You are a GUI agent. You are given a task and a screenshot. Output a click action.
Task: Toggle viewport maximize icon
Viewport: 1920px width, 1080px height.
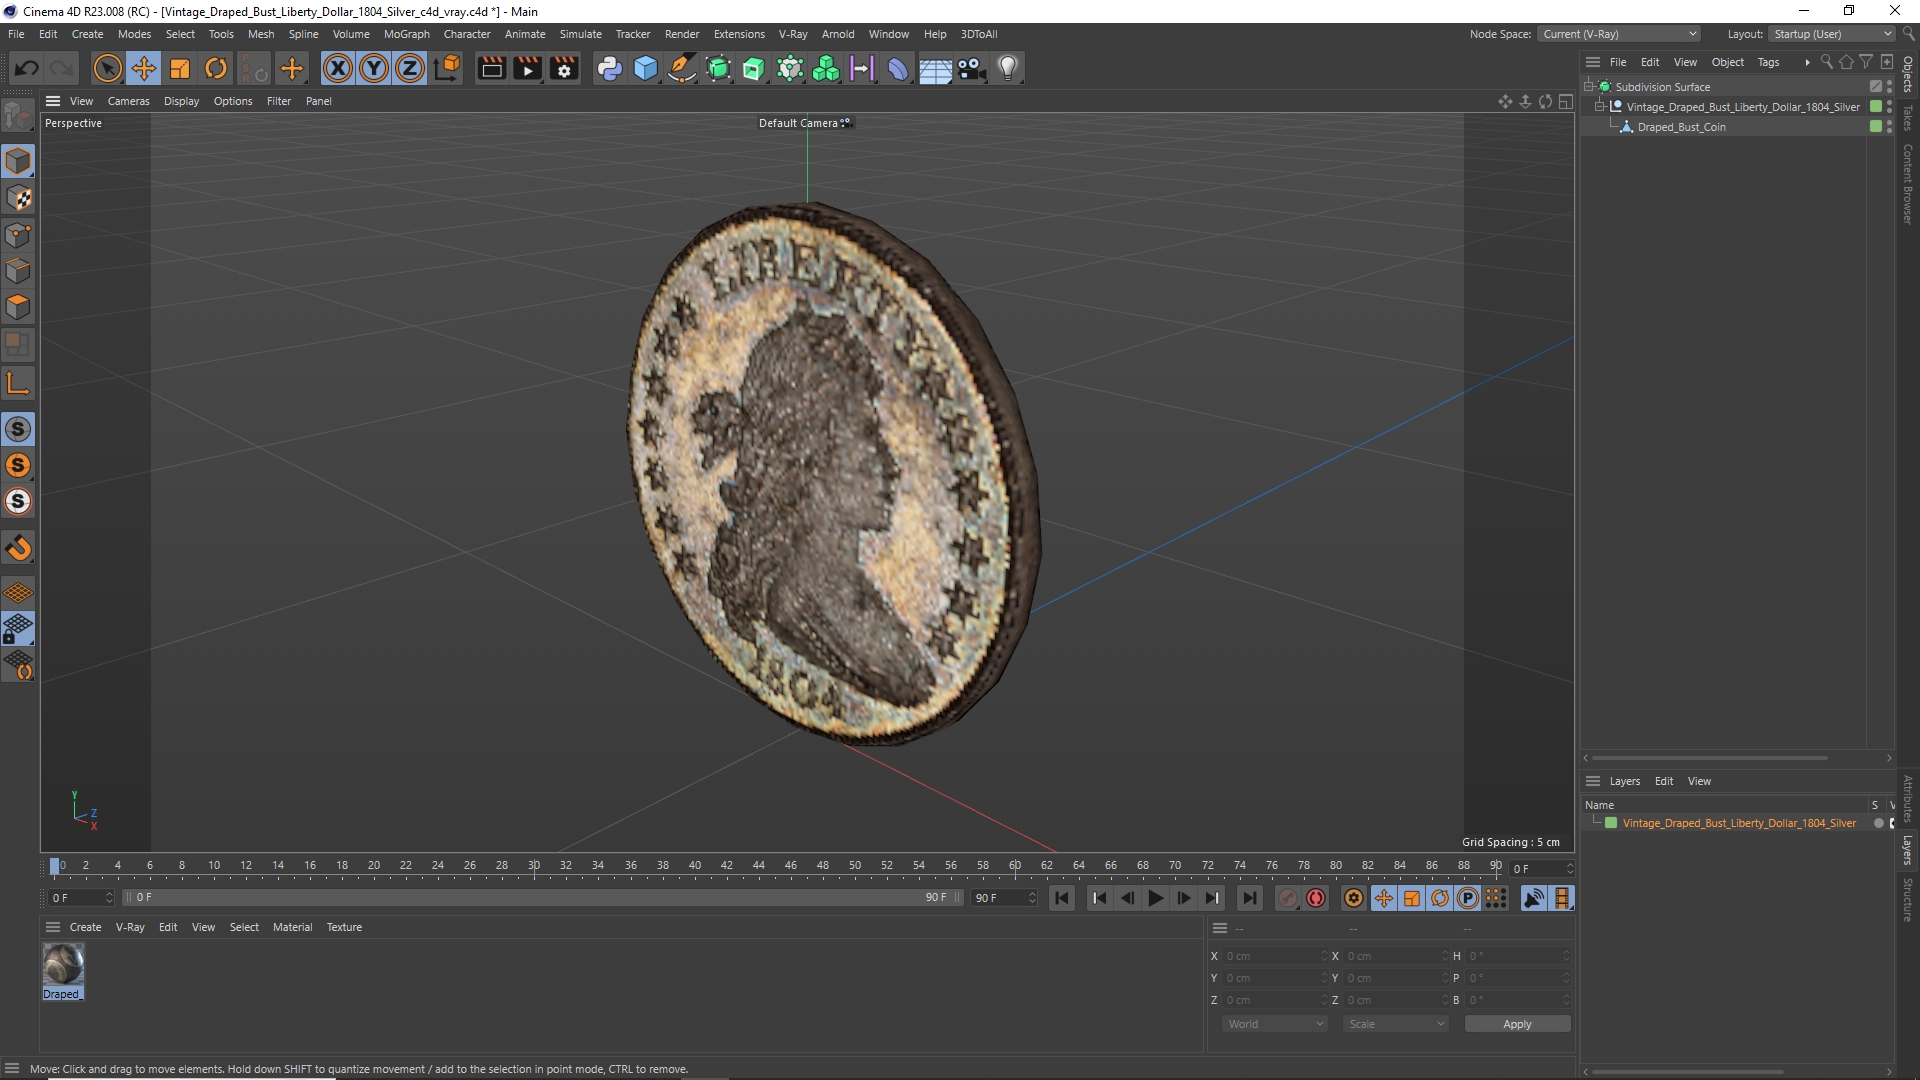tap(1566, 101)
